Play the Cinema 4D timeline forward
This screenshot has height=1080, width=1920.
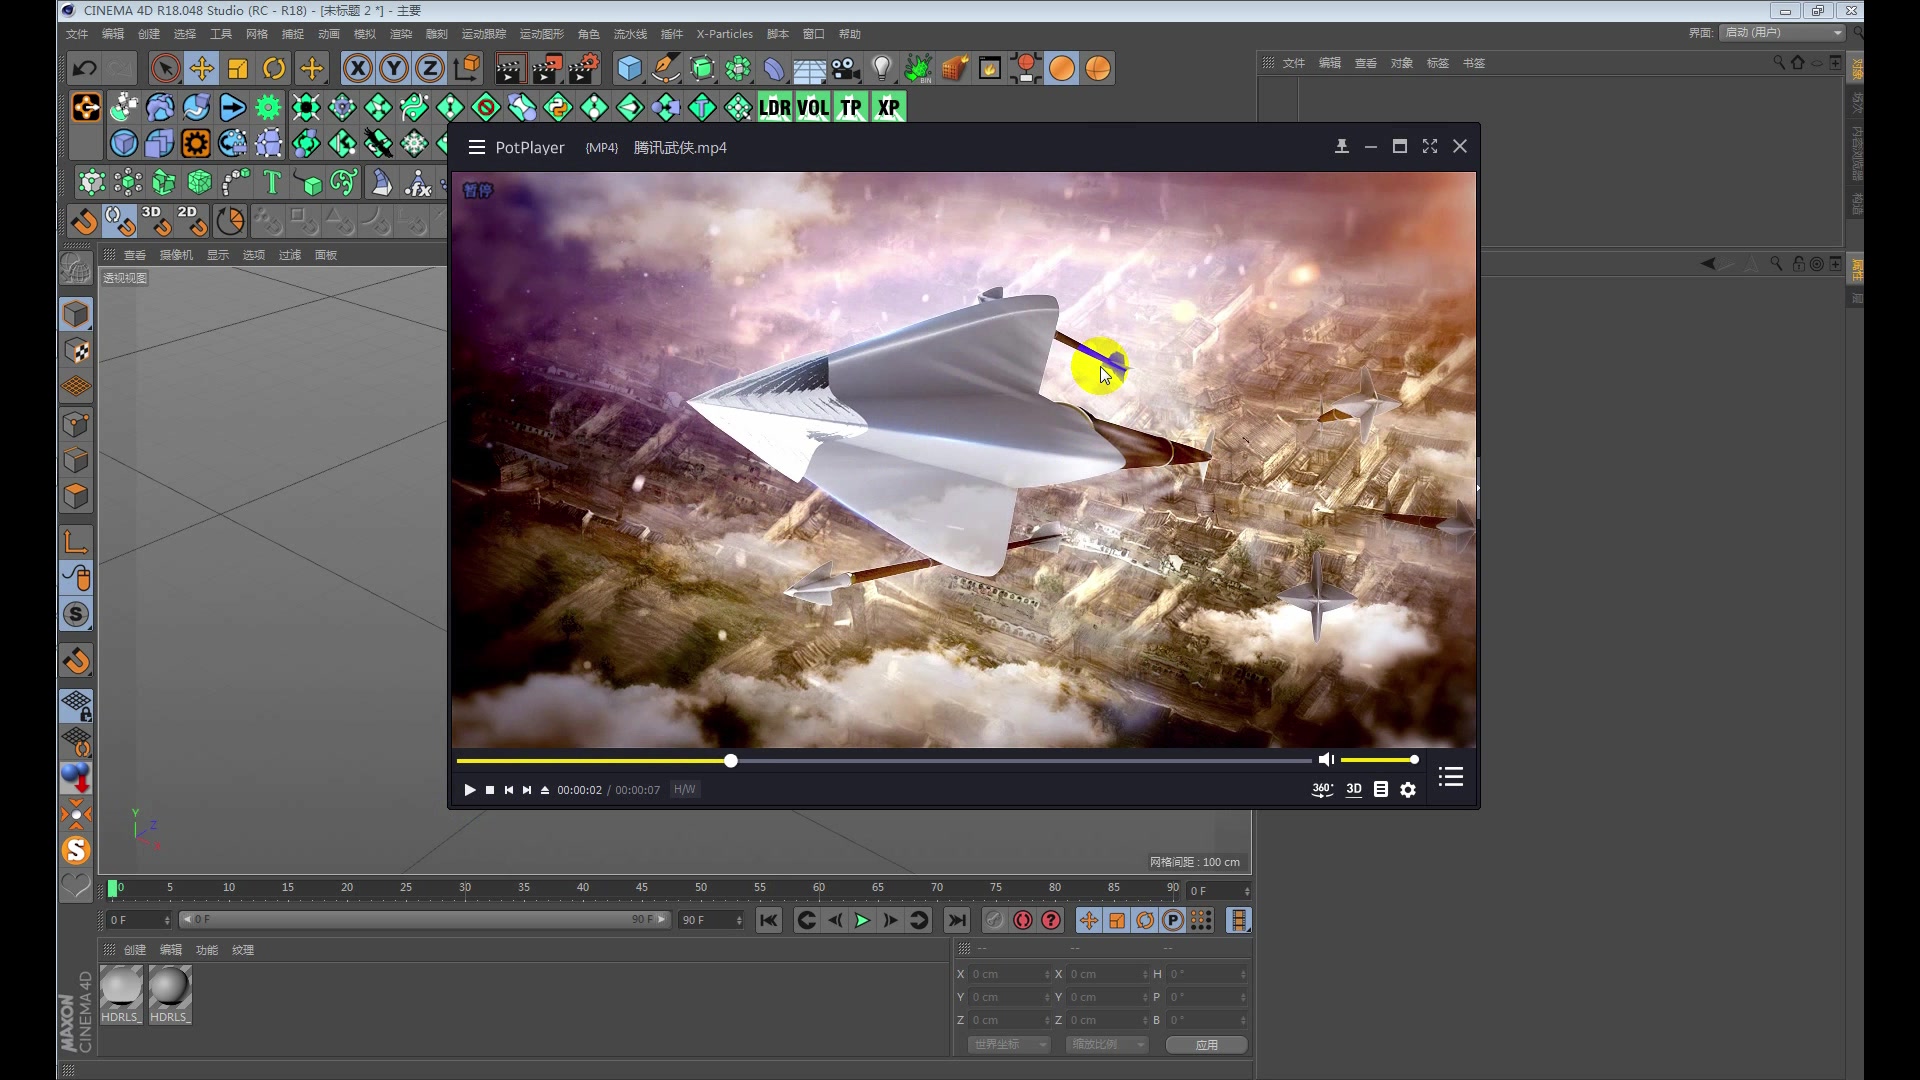862,921
